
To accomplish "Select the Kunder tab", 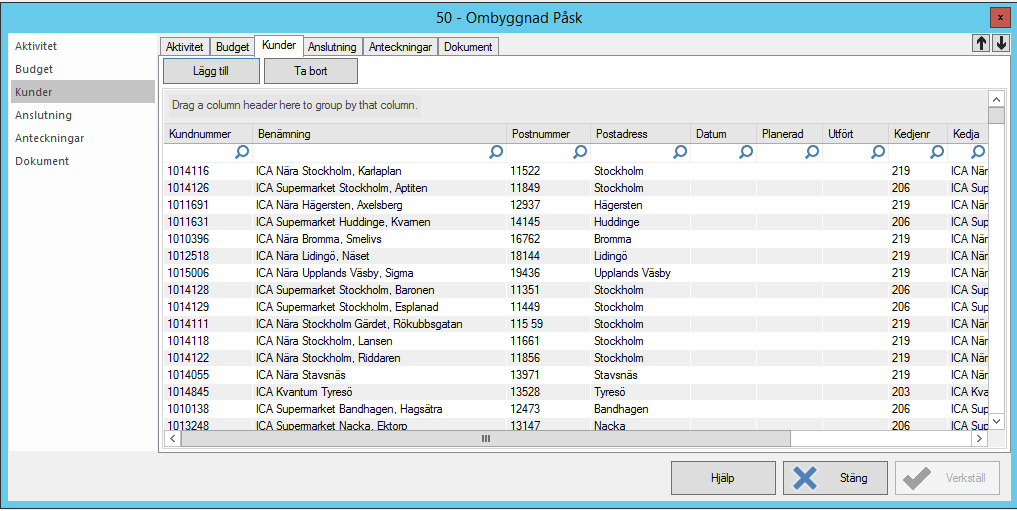I will click(x=279, y=45).
